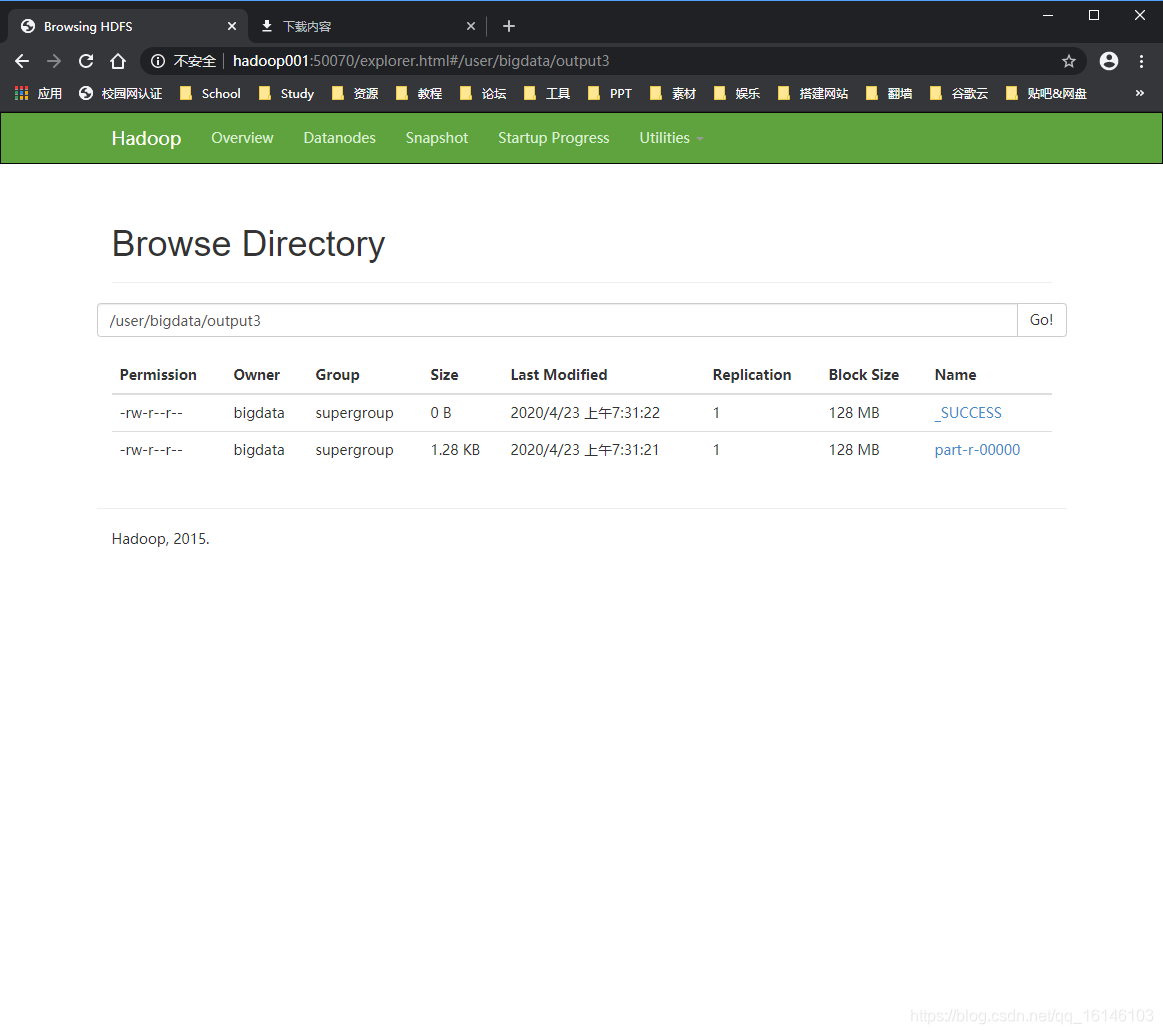The width and height of the screenshot is (1163, 1034).
Task: Click the Group column header
Action: coord(337,375)
